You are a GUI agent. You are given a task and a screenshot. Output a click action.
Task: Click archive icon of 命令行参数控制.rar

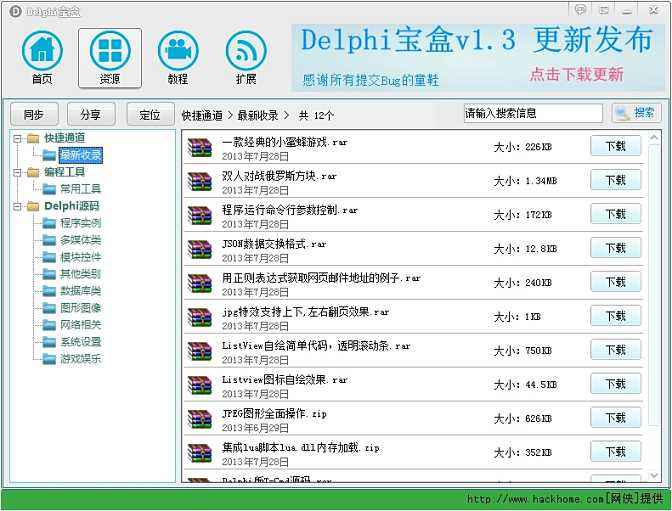(200, 215)
